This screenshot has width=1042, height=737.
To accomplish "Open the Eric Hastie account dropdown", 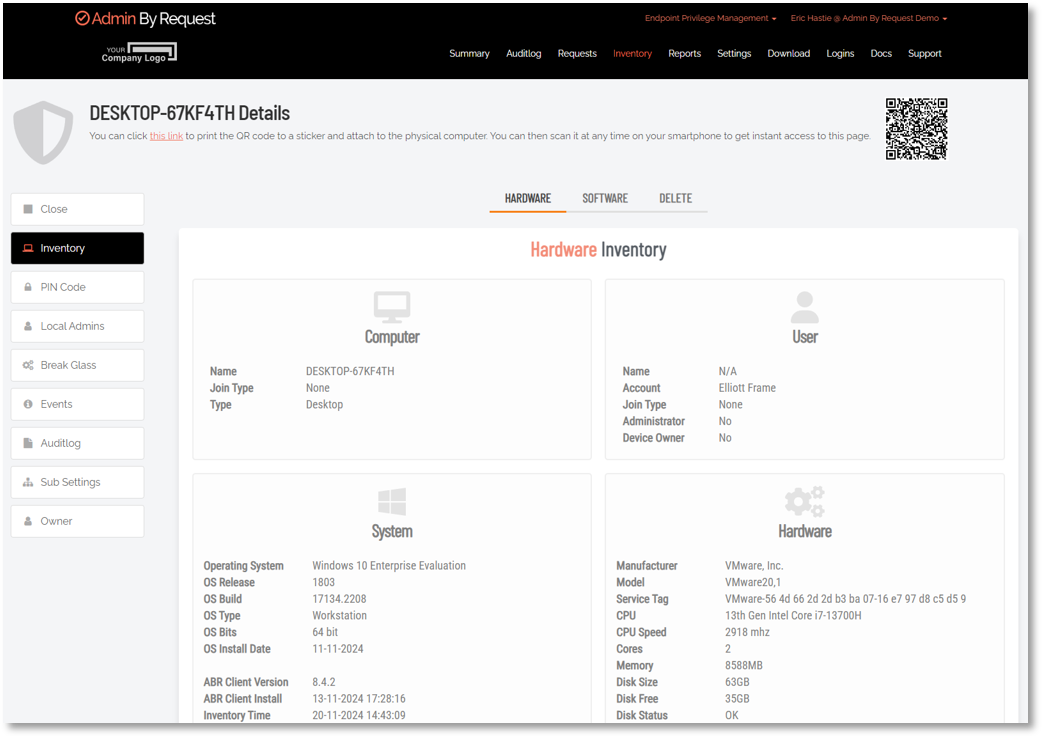I will coord(869,19).
